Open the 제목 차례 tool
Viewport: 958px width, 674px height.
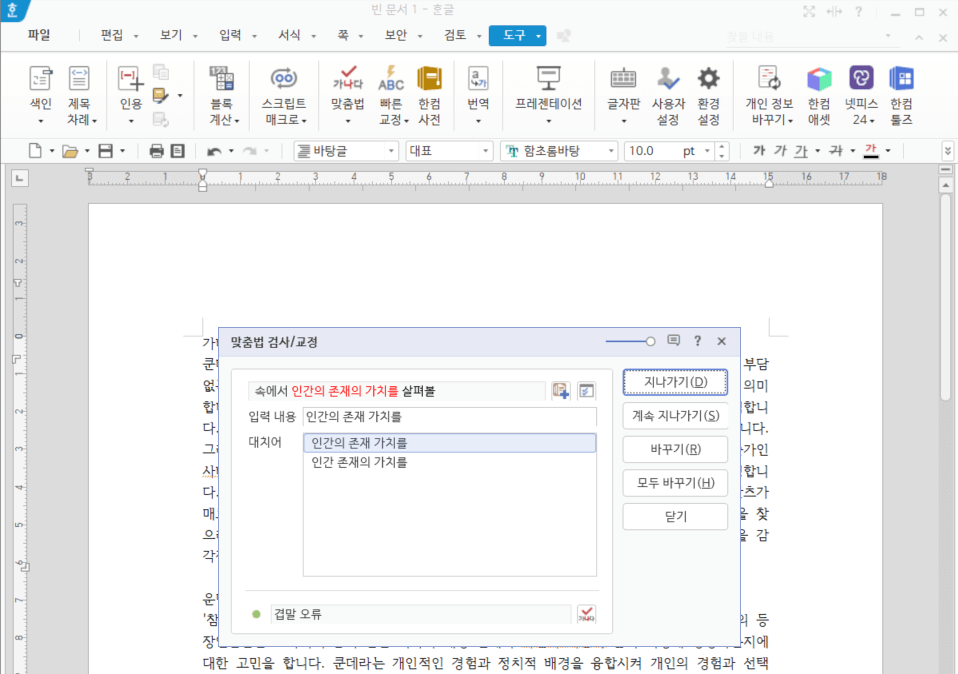(80, 94)
